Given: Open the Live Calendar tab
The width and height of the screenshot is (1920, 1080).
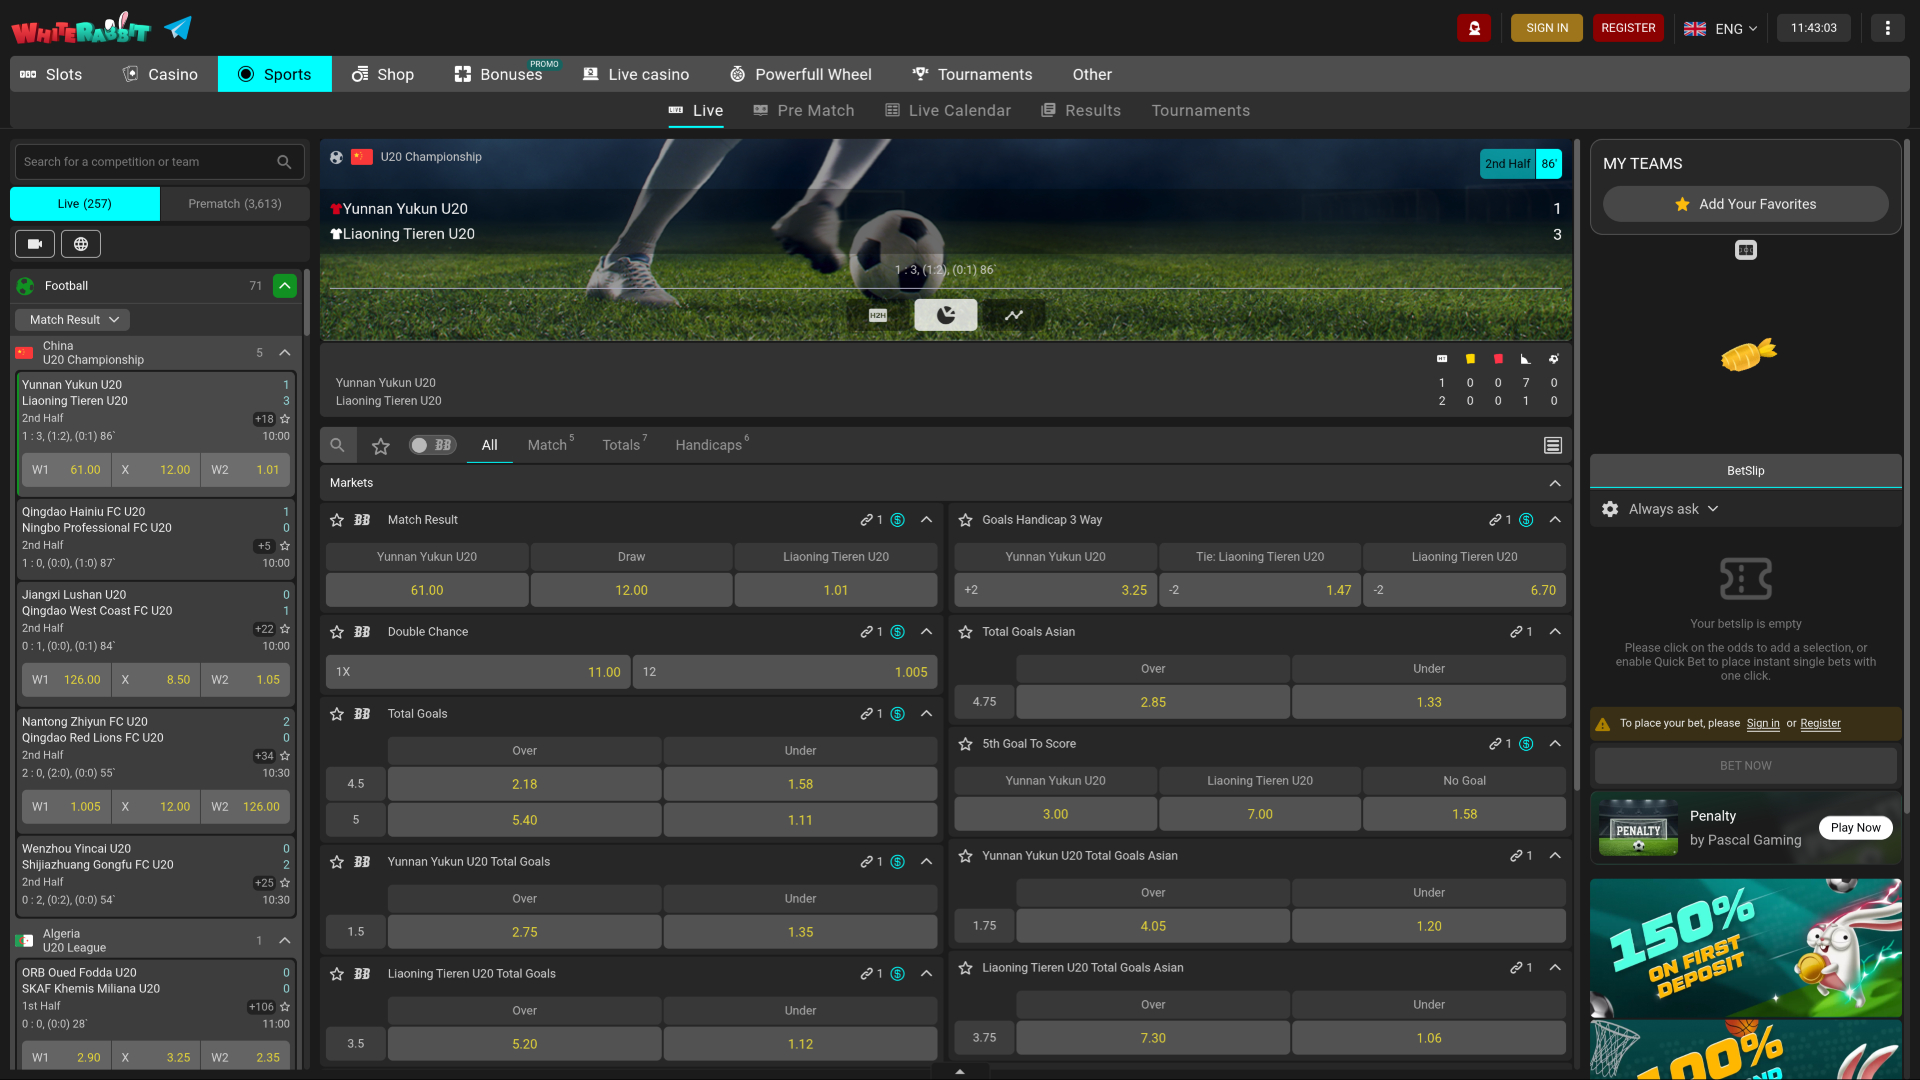Looking at the screenshot, I should click(x=948, y=111).
